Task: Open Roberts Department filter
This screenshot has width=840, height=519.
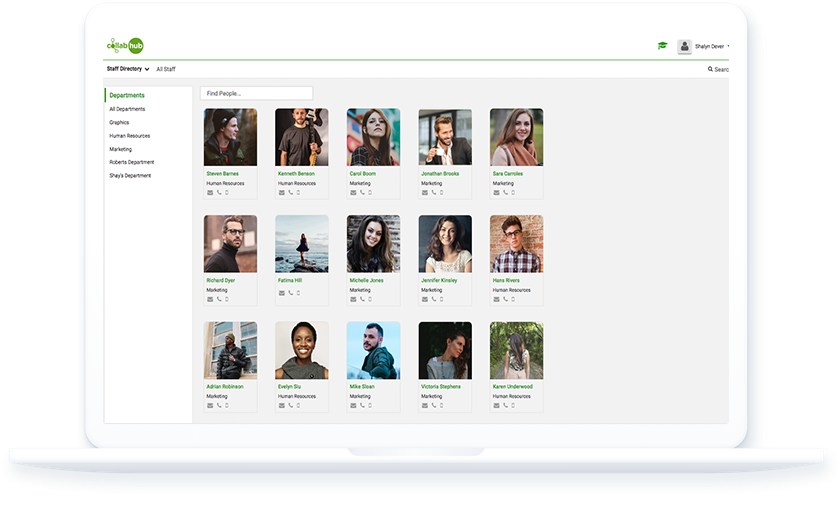Action: 132,162
